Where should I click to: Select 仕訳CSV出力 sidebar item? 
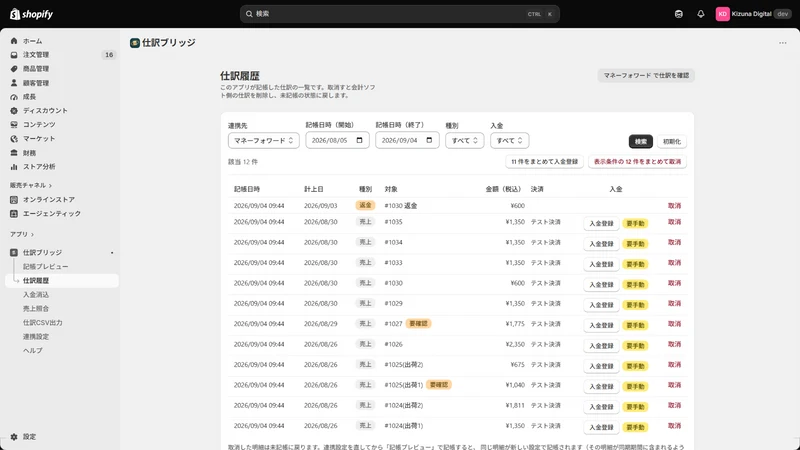(x=42, y=322)
